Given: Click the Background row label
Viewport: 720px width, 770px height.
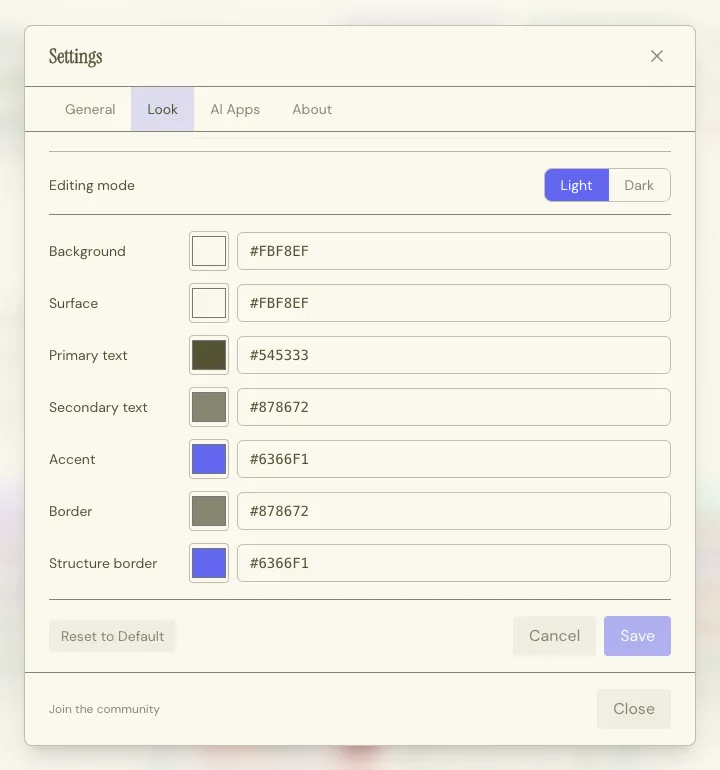Looking at the screenshot, I should click(87, 251).
